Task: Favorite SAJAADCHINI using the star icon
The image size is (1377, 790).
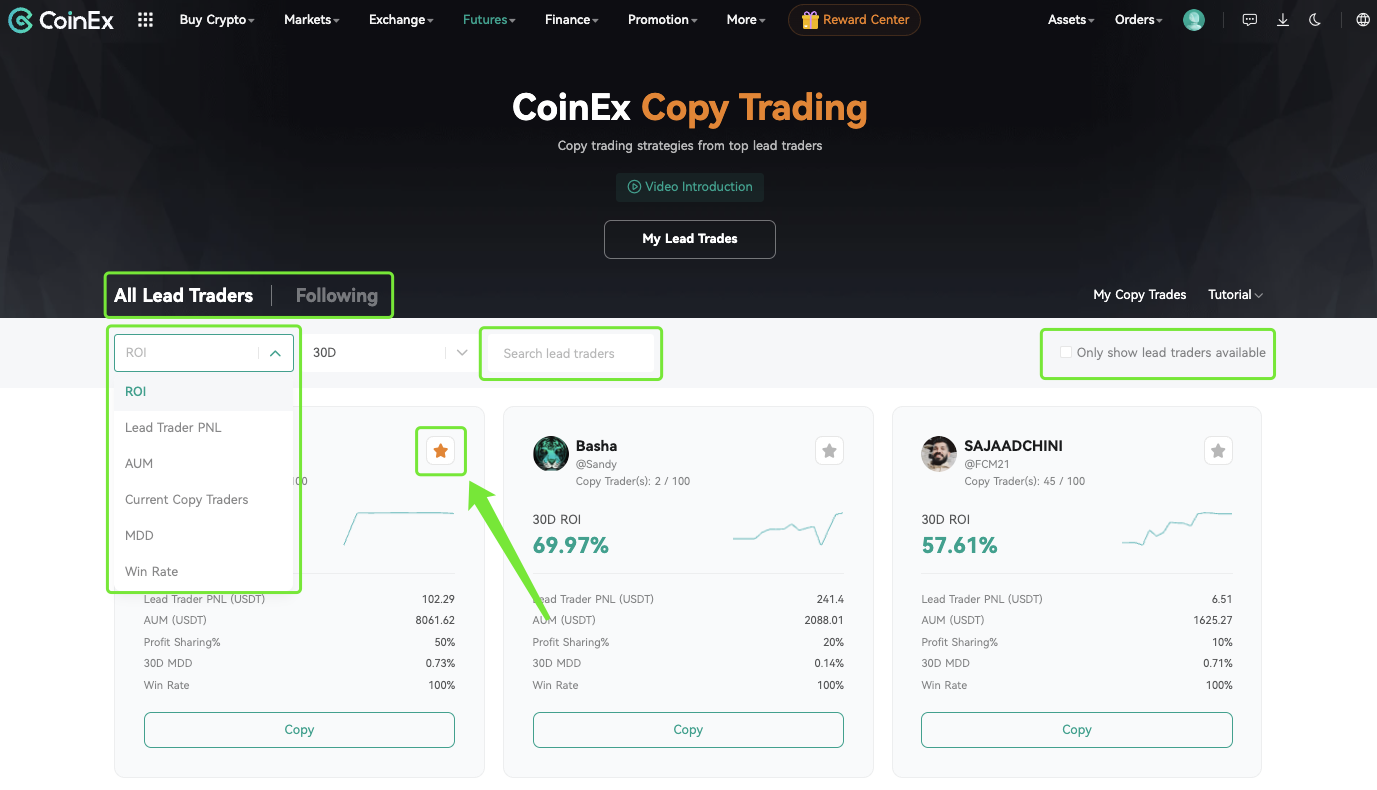Action: coord(1218,450)
